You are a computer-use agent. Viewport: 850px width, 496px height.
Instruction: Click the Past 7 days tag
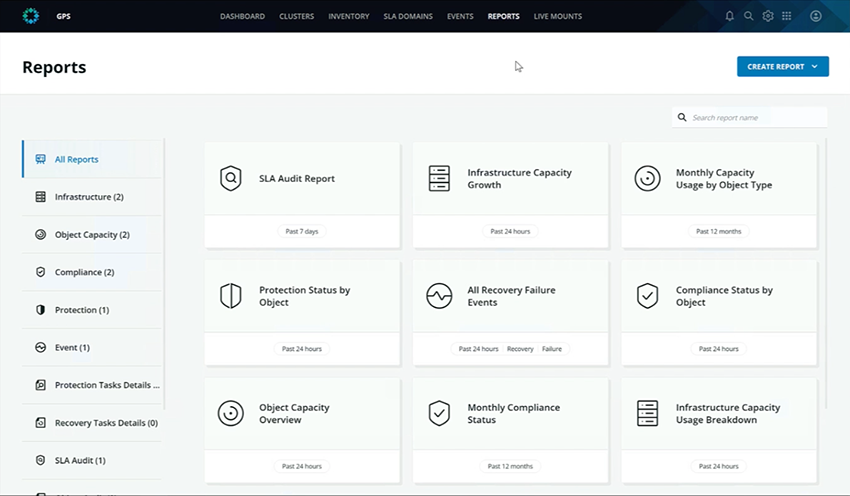(x=302, y=231)
